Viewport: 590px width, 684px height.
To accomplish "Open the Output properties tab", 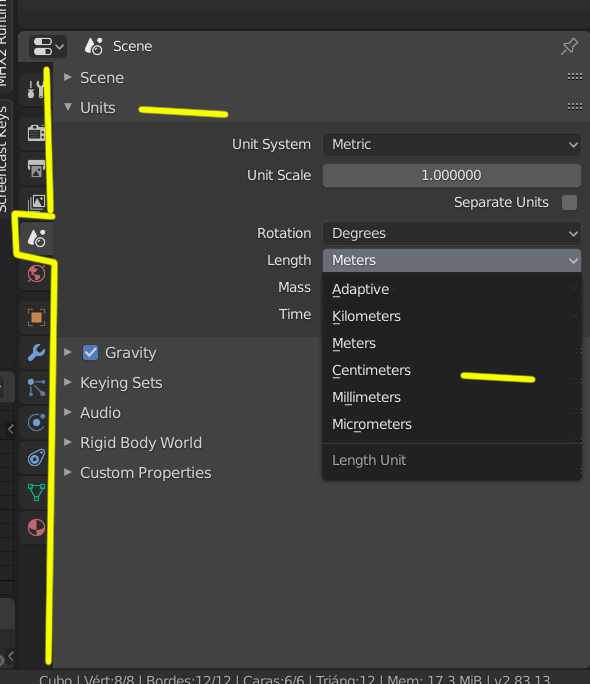I will (x=36, y=168).
